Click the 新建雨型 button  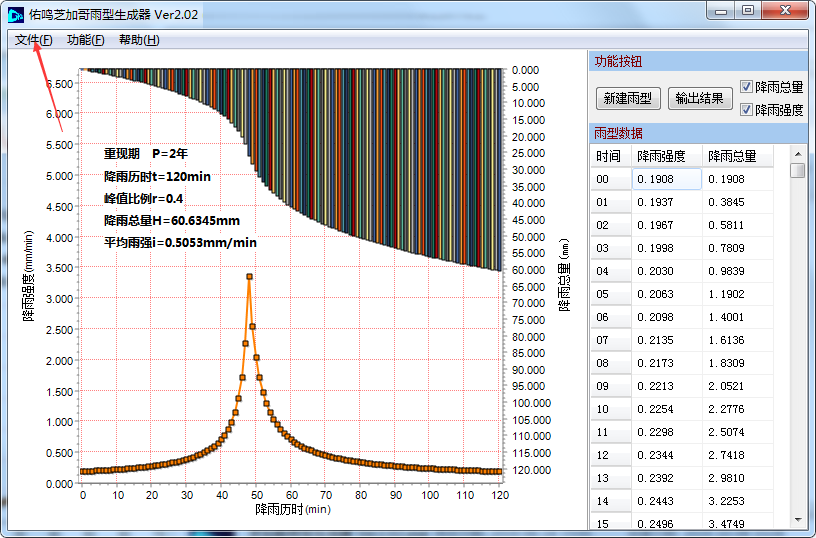coord(627,98)
